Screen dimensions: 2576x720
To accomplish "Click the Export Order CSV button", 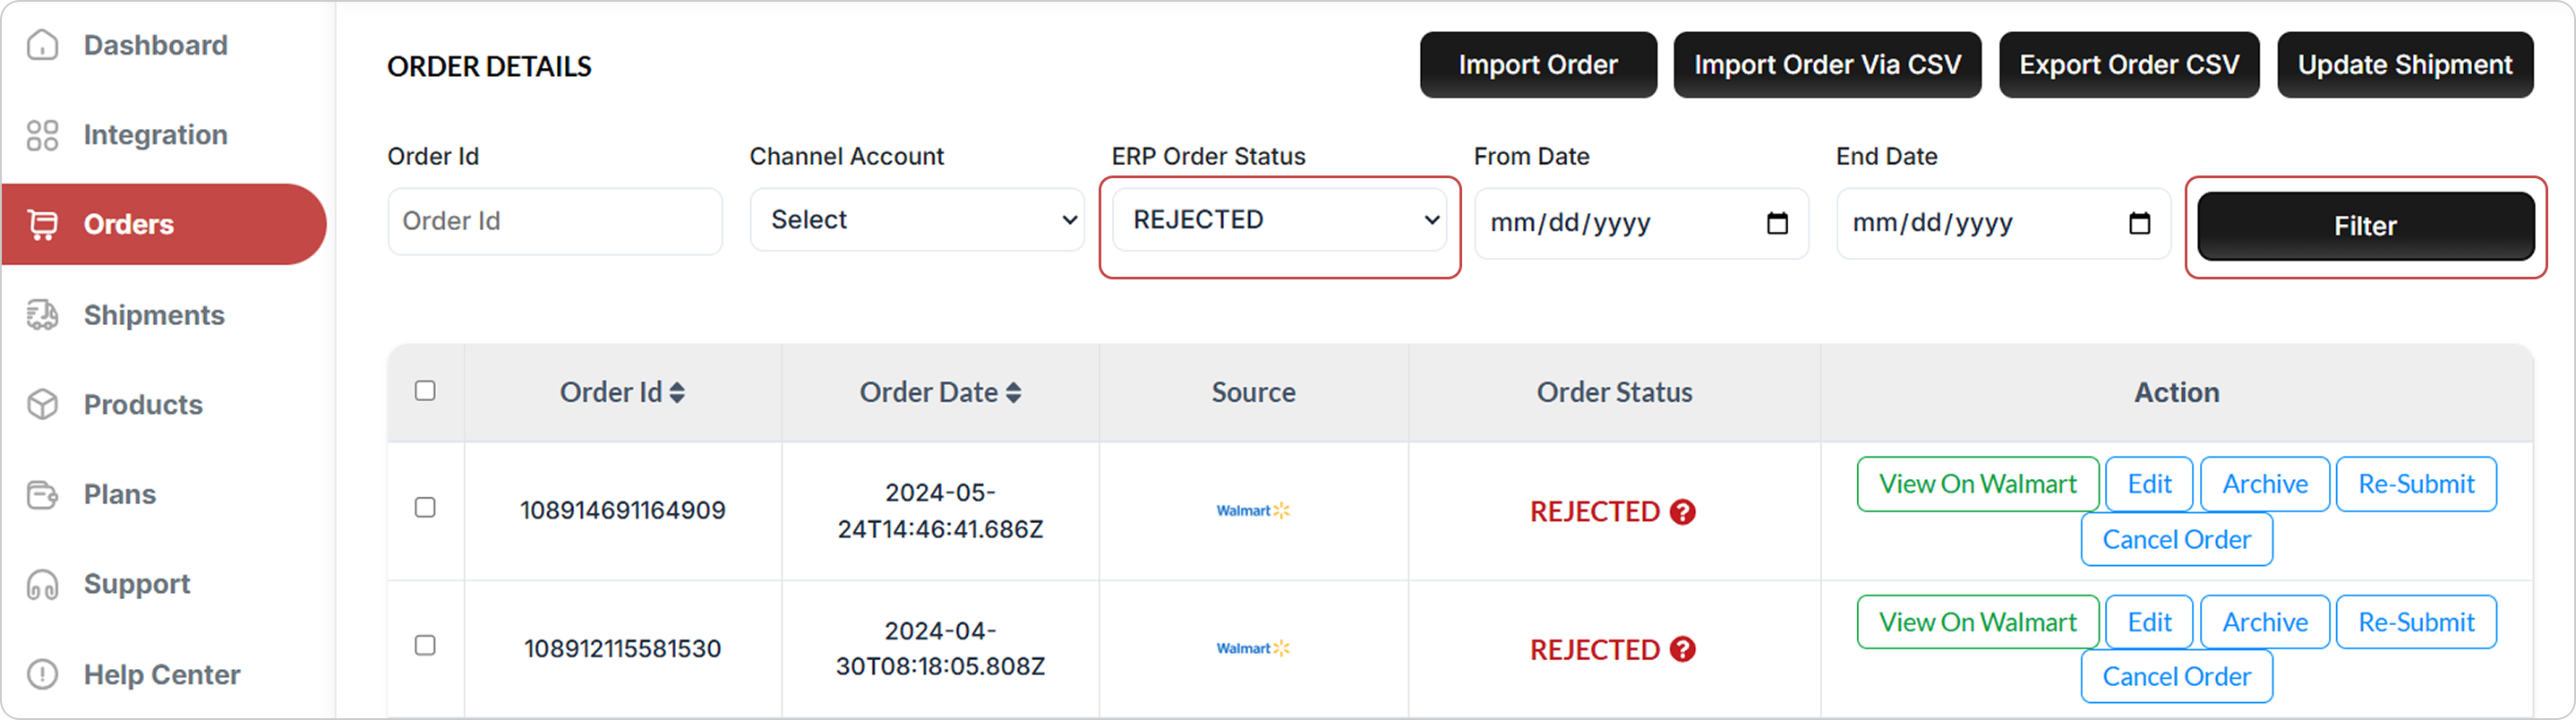I will point(2128,65).
